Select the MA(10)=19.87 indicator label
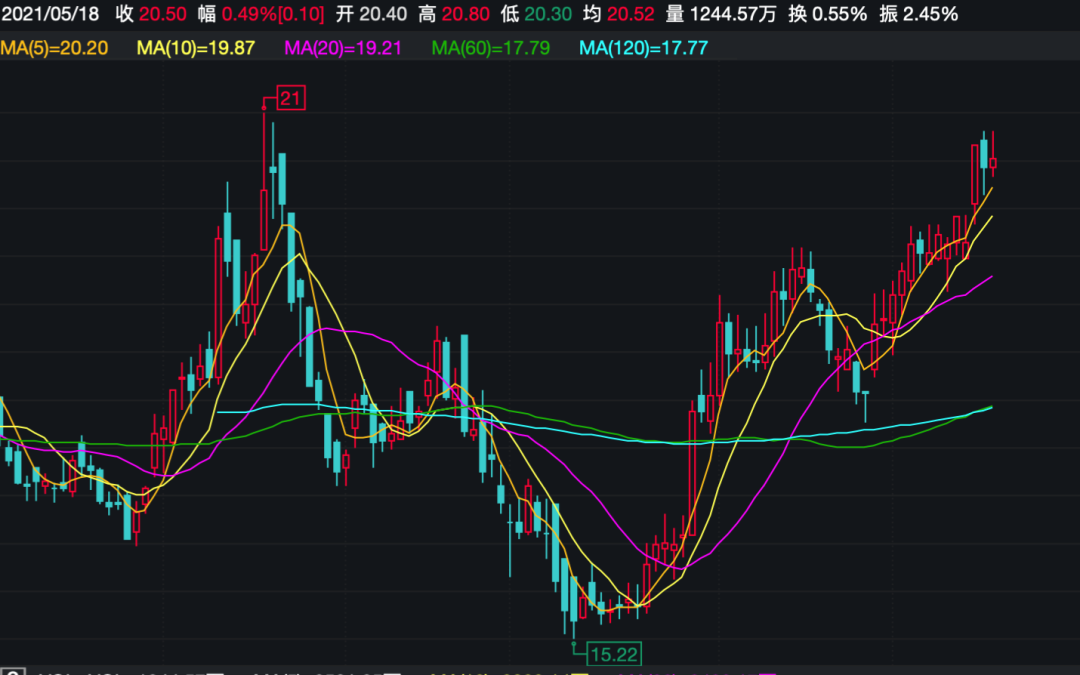The height and width of the screenshot is (675, 1080). (x=196, y=48)
